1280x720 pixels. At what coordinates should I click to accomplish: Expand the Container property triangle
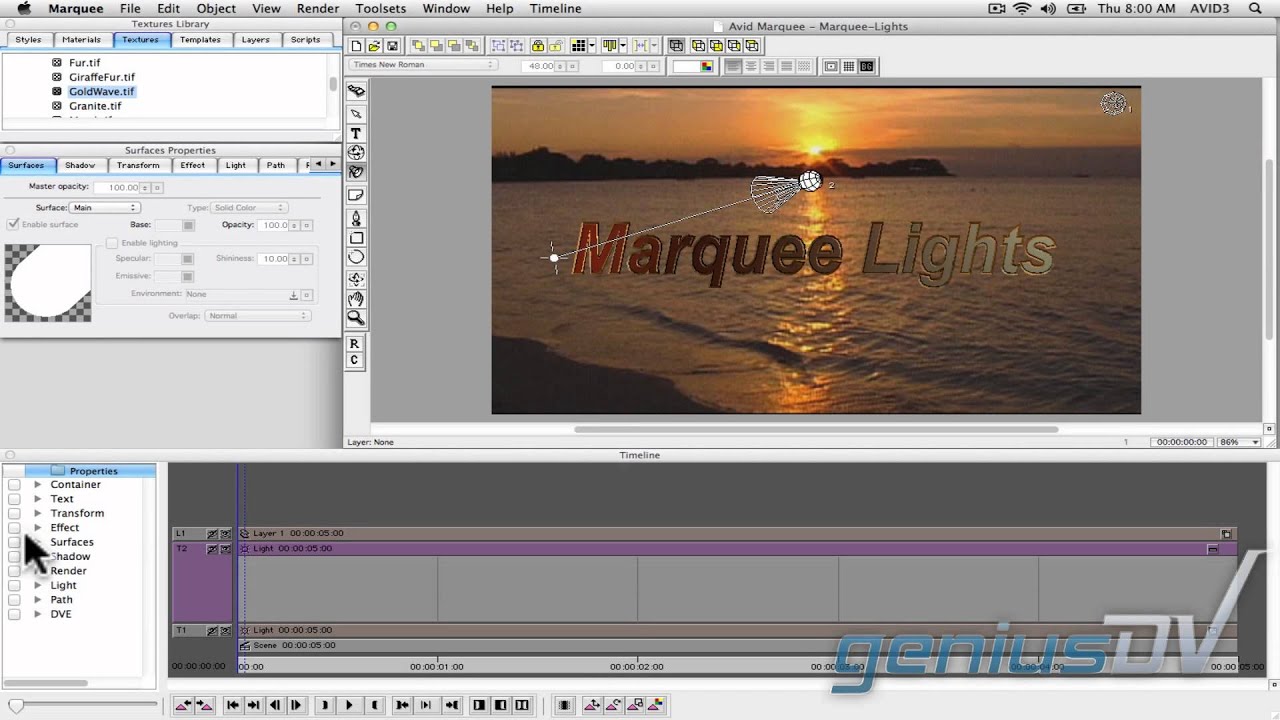tap(37, 485)
